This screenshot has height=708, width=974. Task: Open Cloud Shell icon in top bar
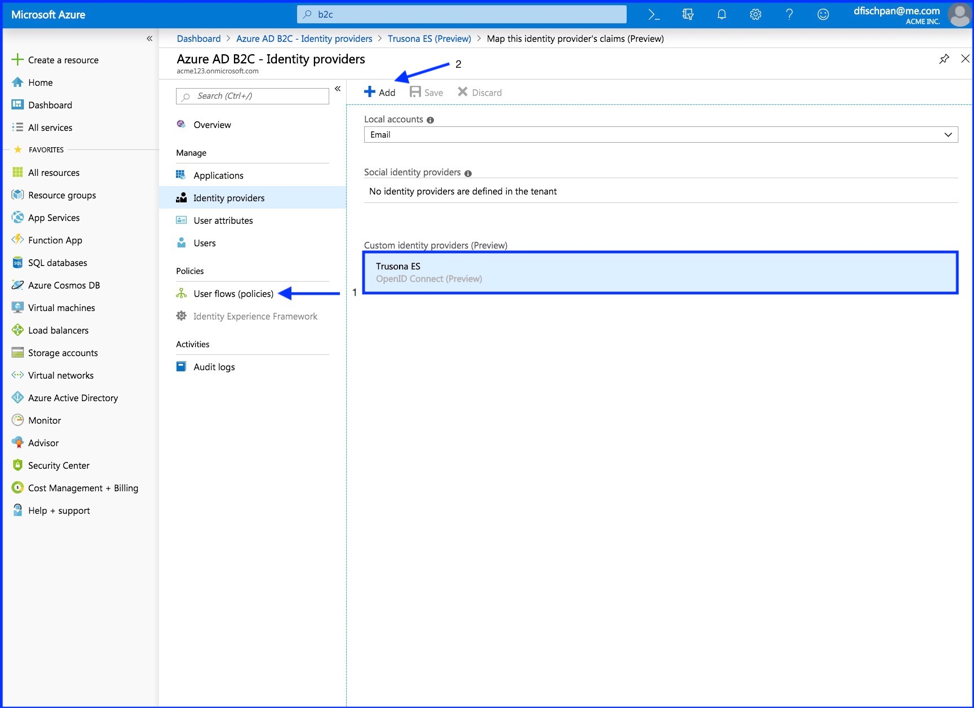(653, 14)
